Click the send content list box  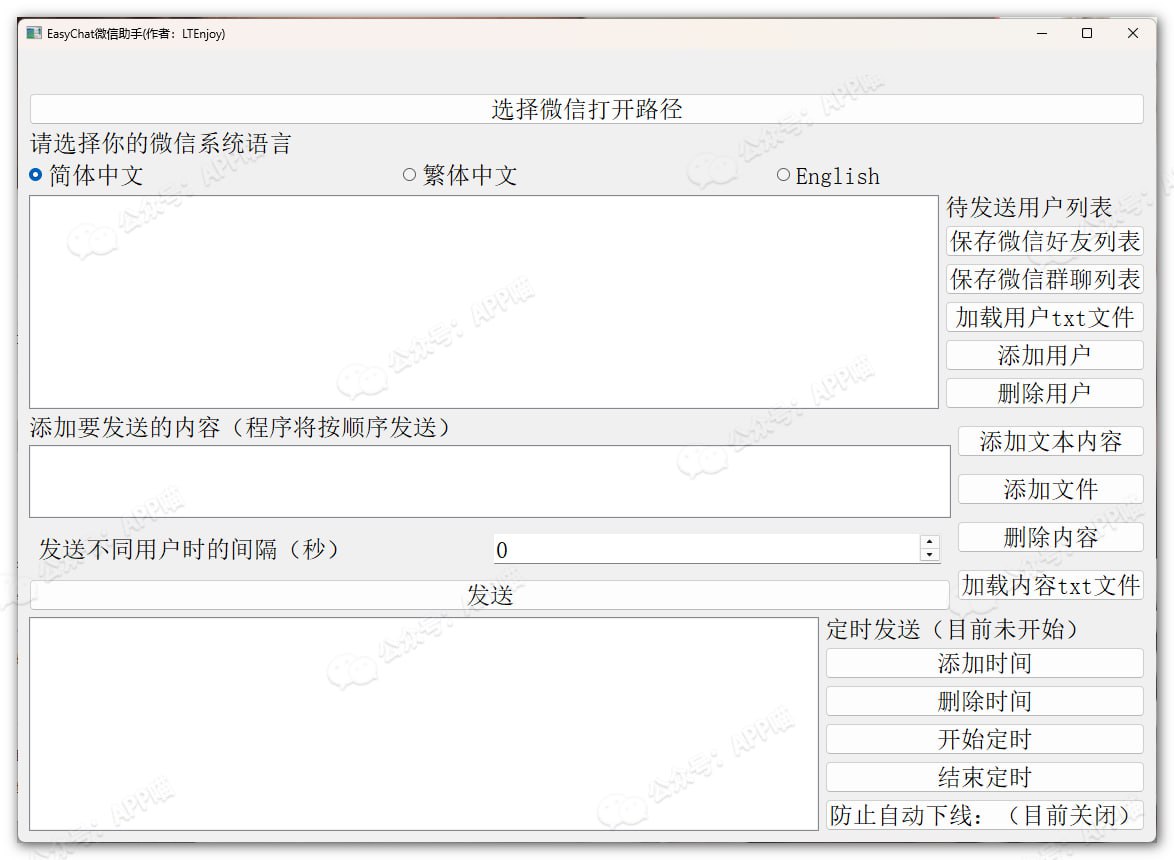tap(490, 481)
